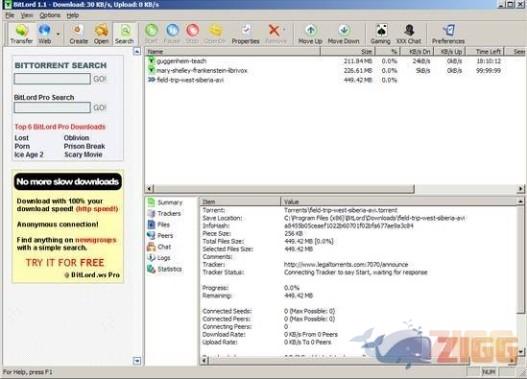The height and width of the screenshot is (379, 527).
Task: Sort torrents by Name column
Action: point(233,51)
